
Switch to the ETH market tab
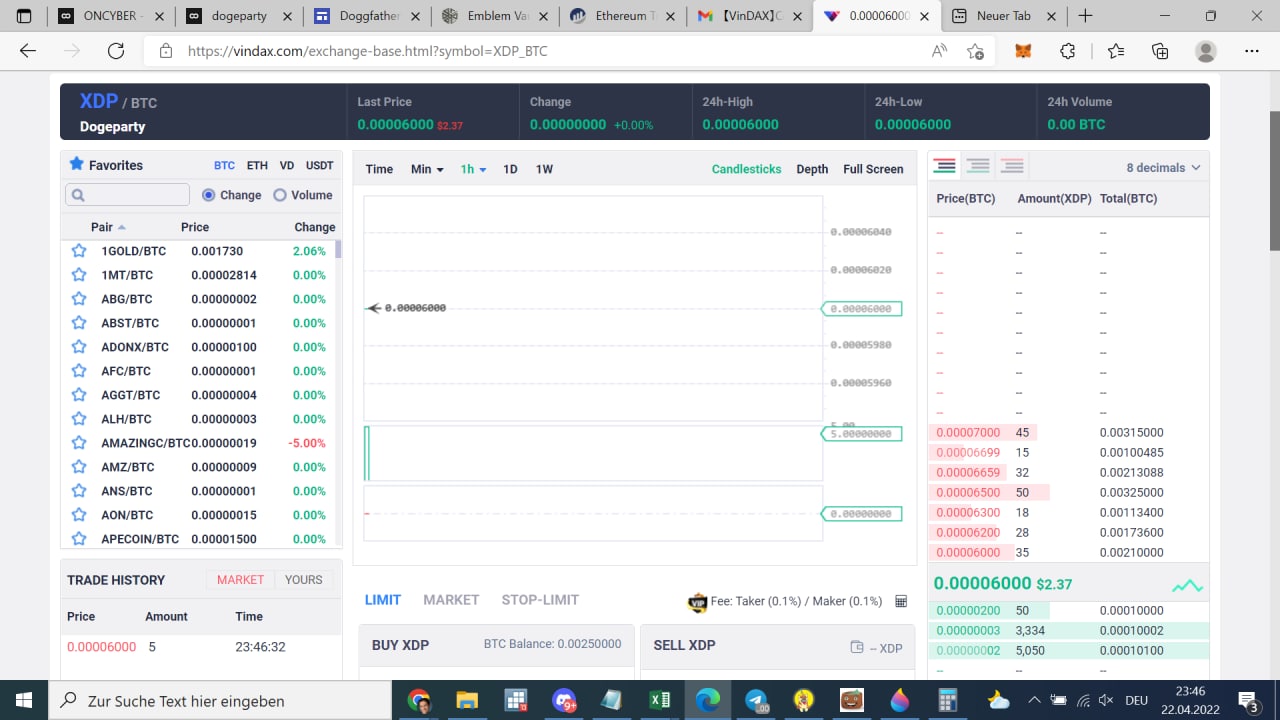(x=257, y=165)
